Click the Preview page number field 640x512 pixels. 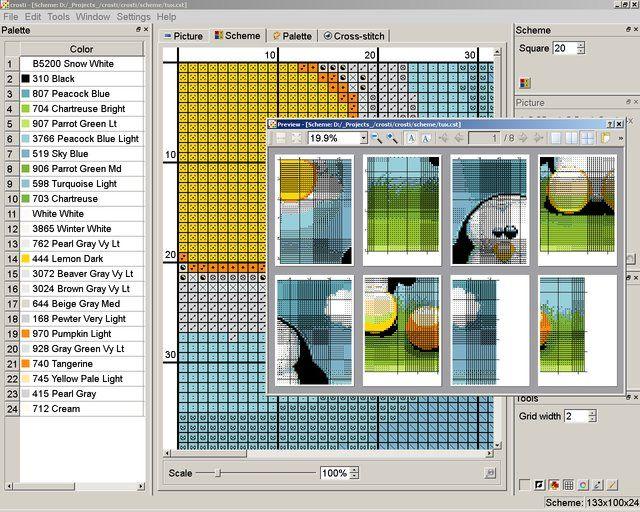(484, 138)
